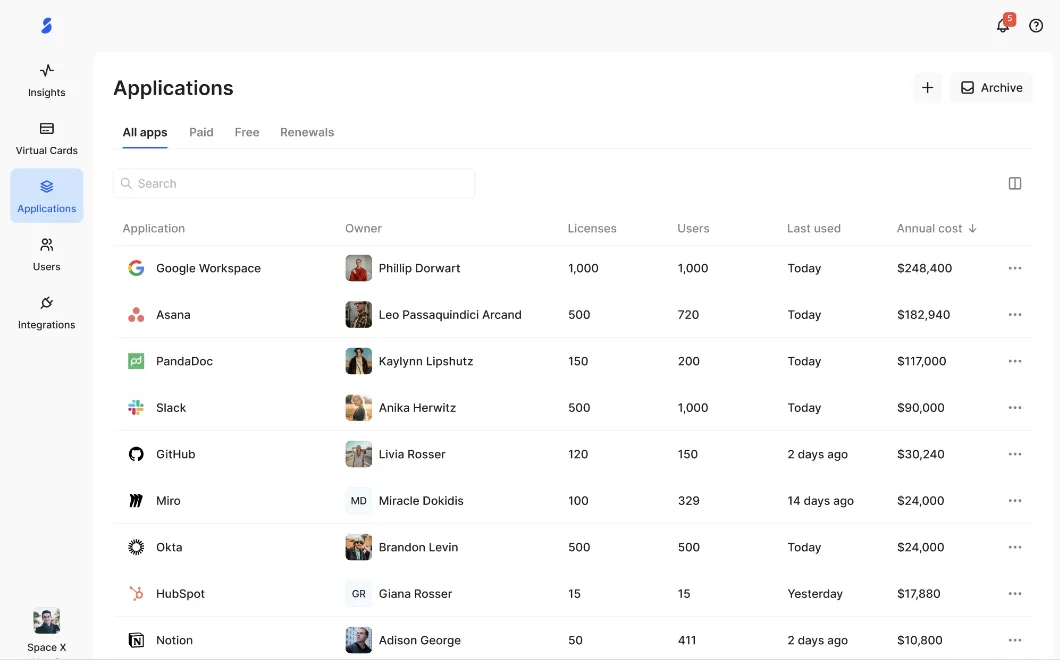
Task: Open the help question mark icon
Action: (x=1036, y=26)
